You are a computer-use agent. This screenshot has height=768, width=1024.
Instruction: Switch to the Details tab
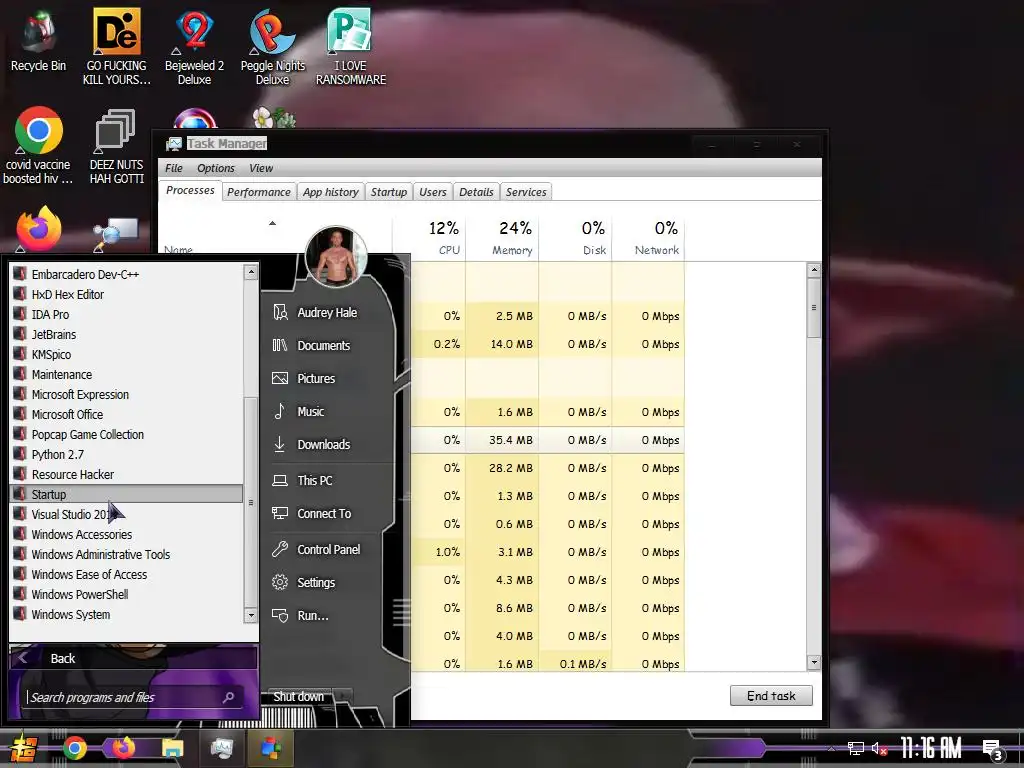476,192
